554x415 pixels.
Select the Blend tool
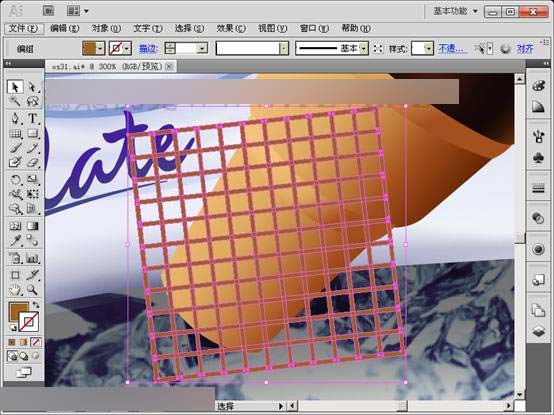click(x=32, y=241)
